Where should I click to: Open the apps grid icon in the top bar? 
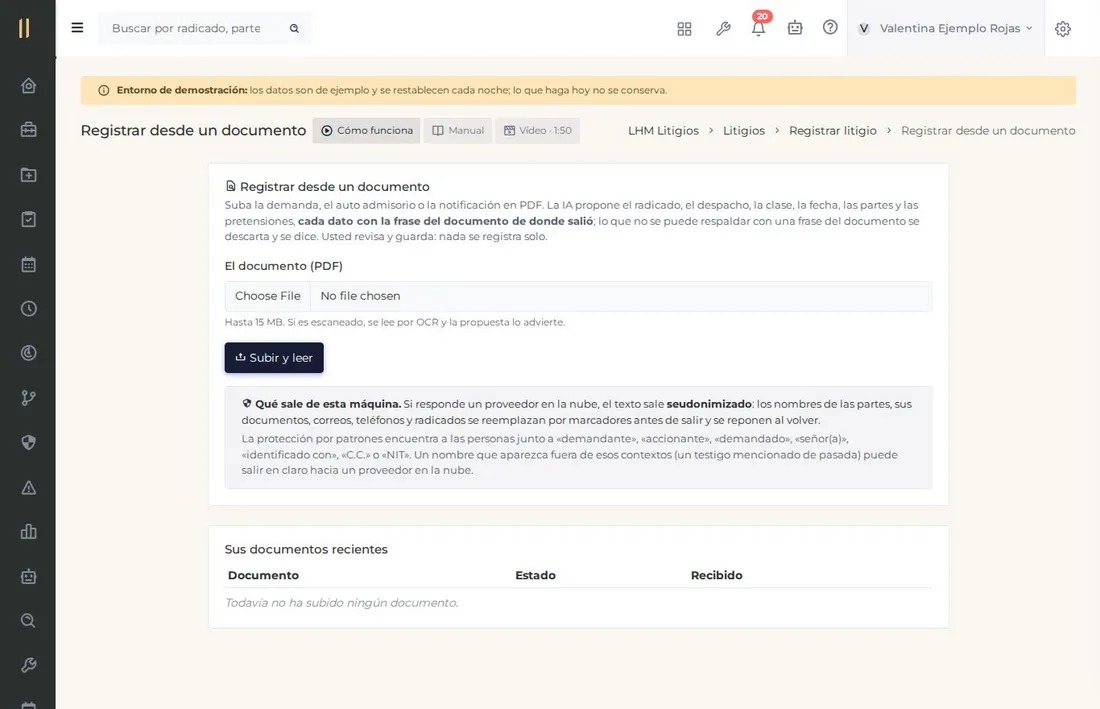(x=684, y=29)
